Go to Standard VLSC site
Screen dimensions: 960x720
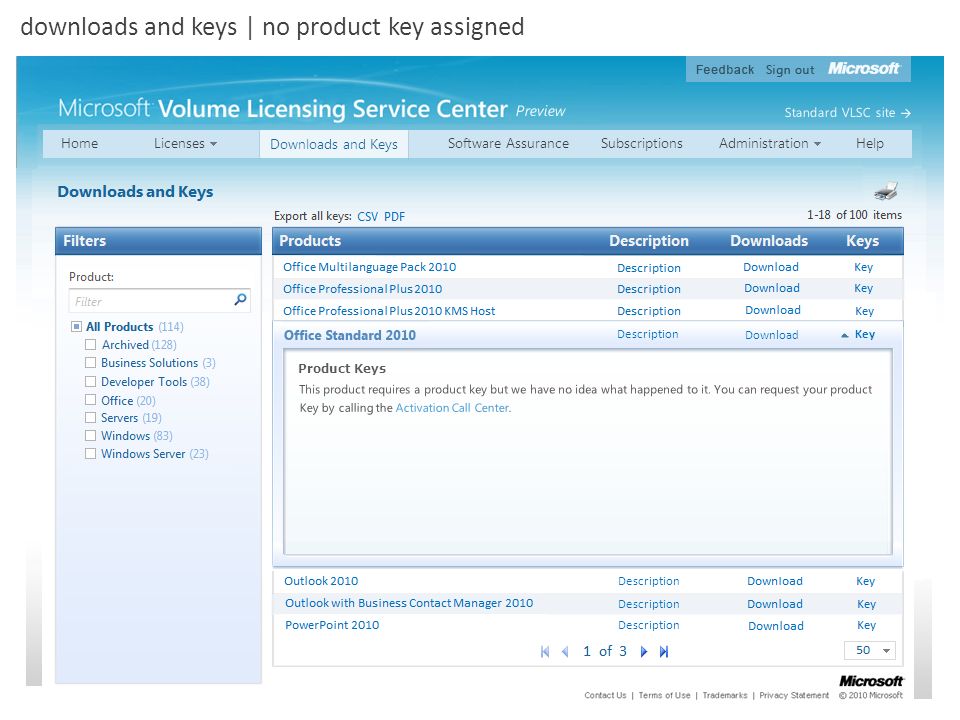coord(847,113)
